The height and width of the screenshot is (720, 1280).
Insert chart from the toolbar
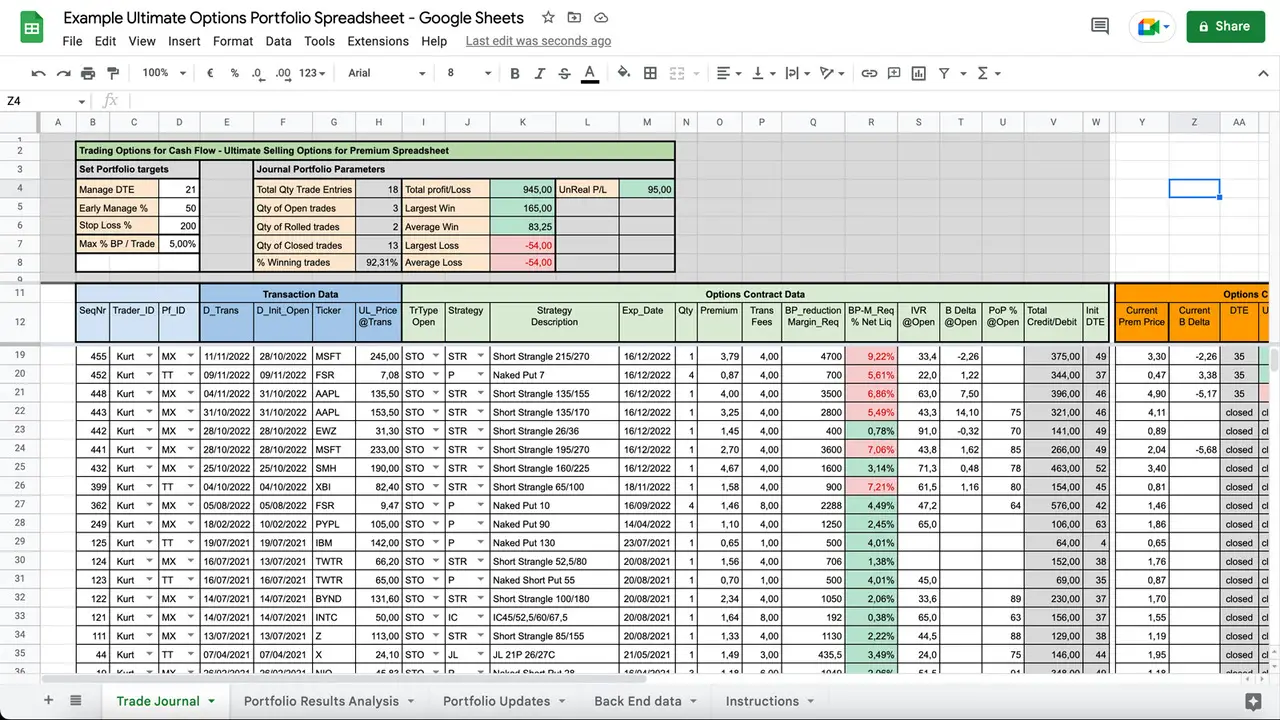pos(919,73)
